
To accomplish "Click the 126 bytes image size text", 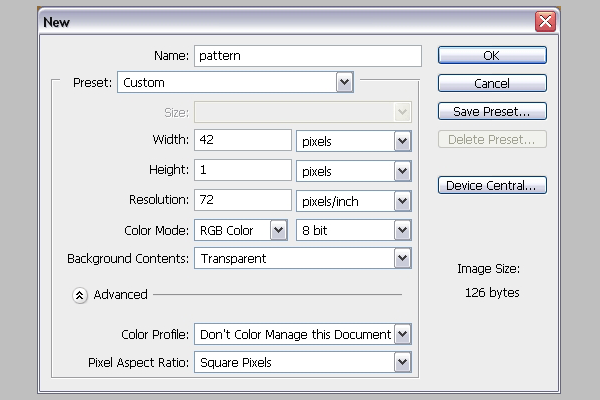I will pyautogui.click(x=492, y=293).
